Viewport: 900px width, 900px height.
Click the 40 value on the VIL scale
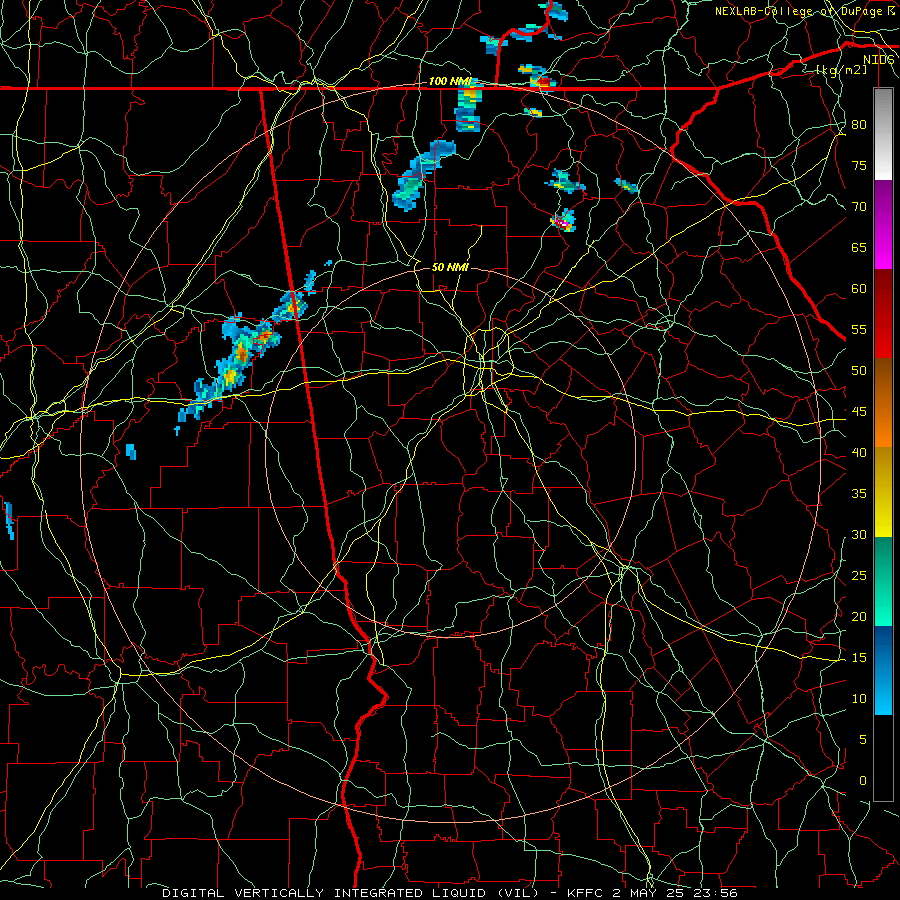click(859, 453)
